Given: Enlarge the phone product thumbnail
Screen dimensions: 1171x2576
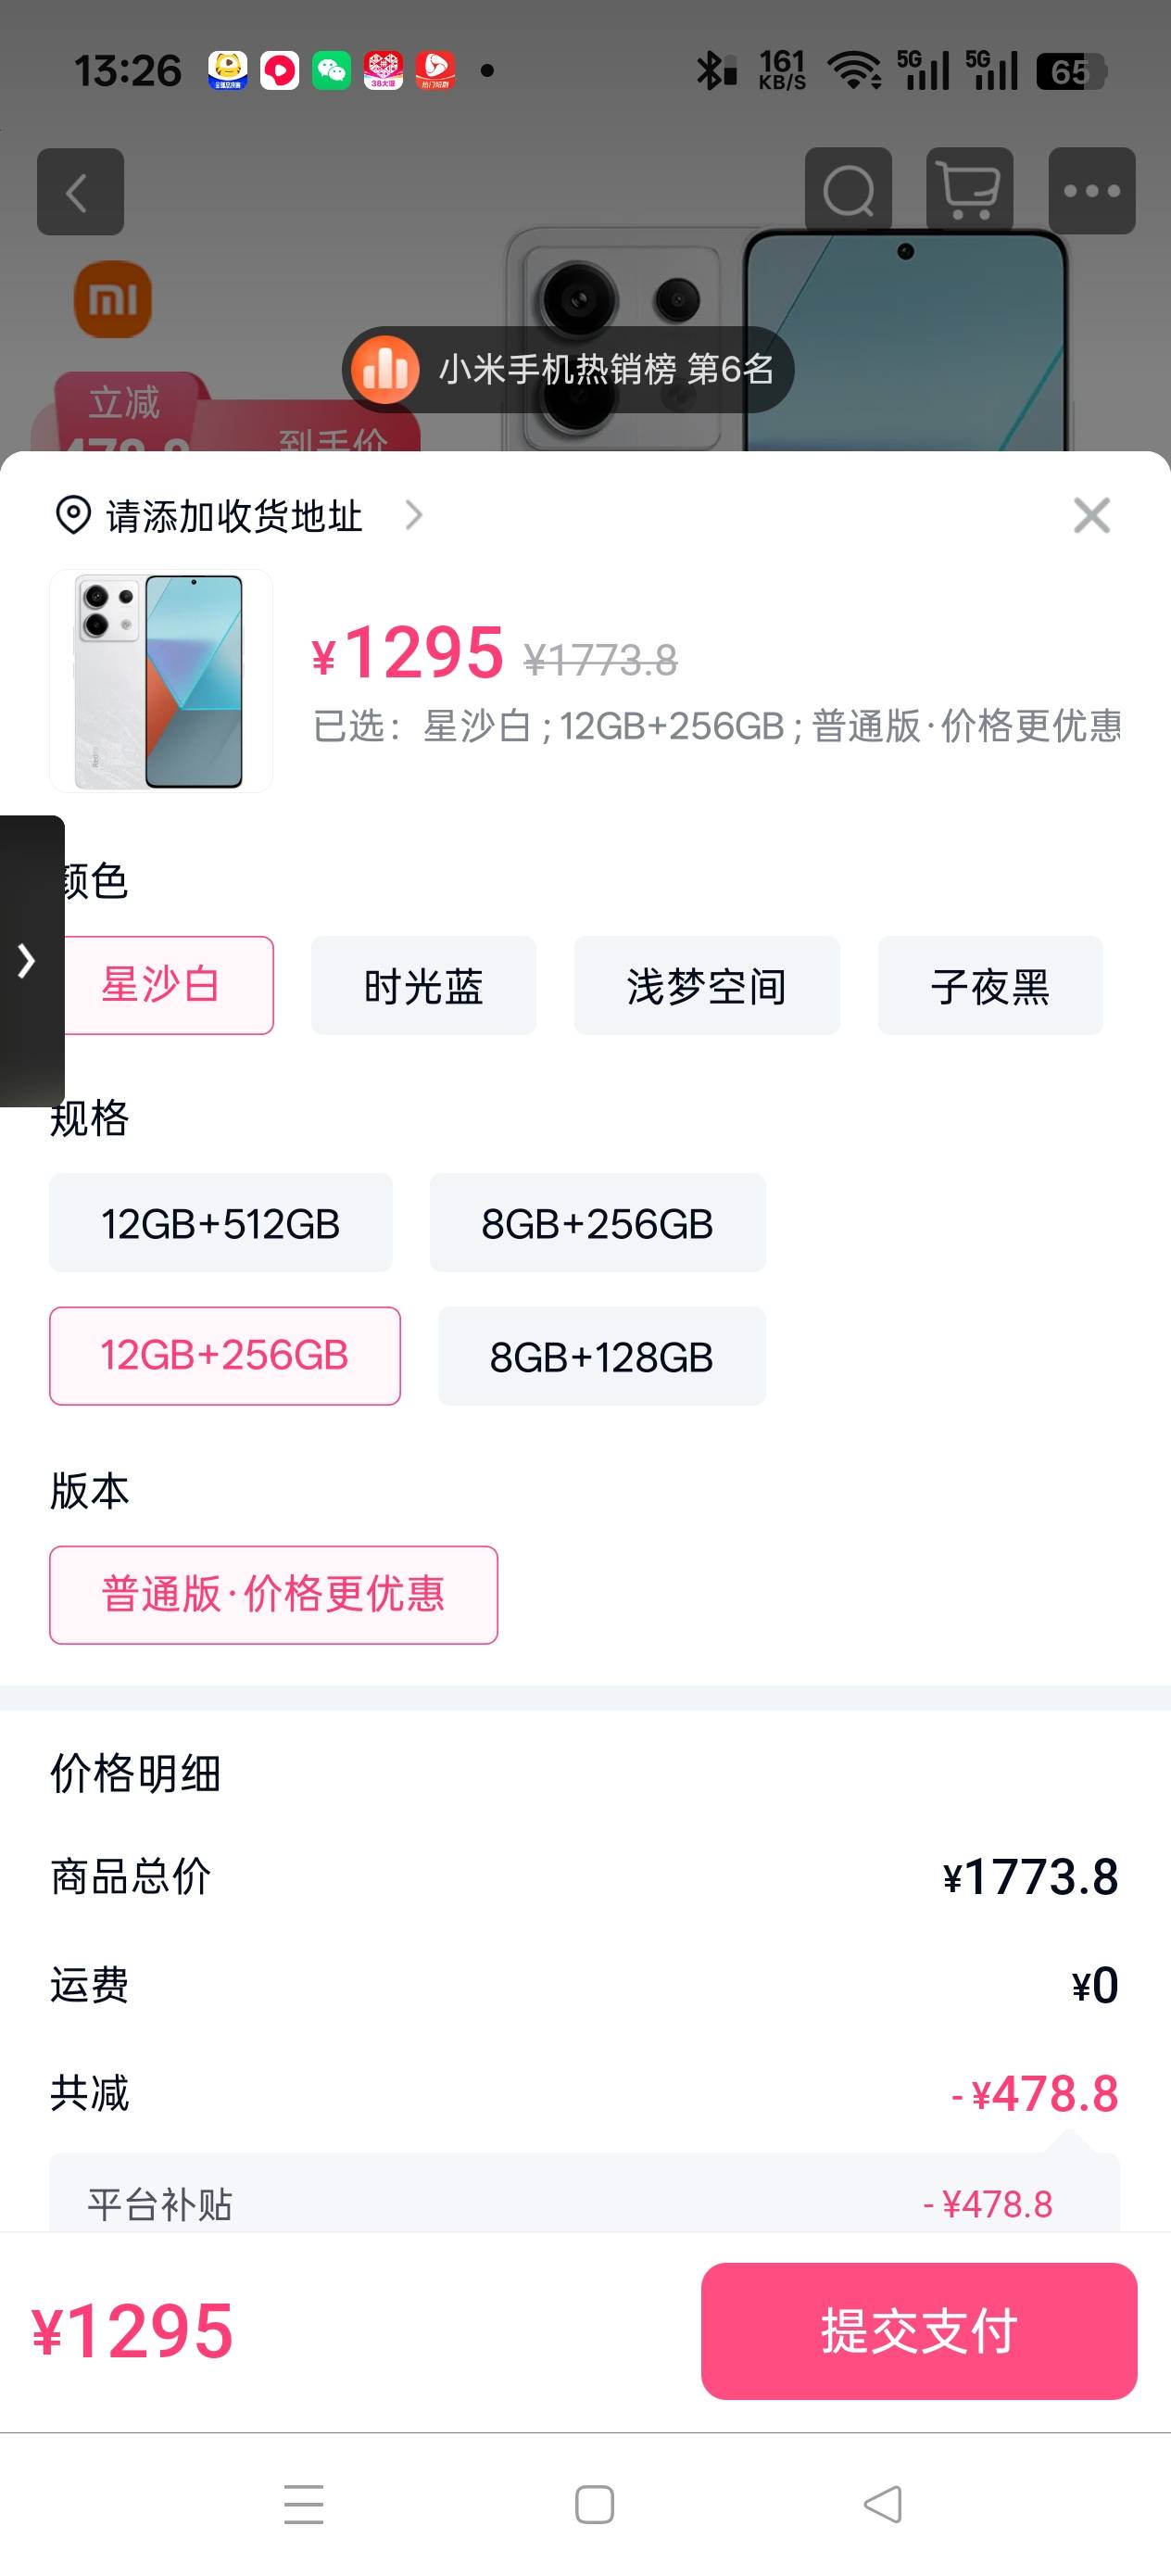Looking at the screenshot, I should (161, 681).
